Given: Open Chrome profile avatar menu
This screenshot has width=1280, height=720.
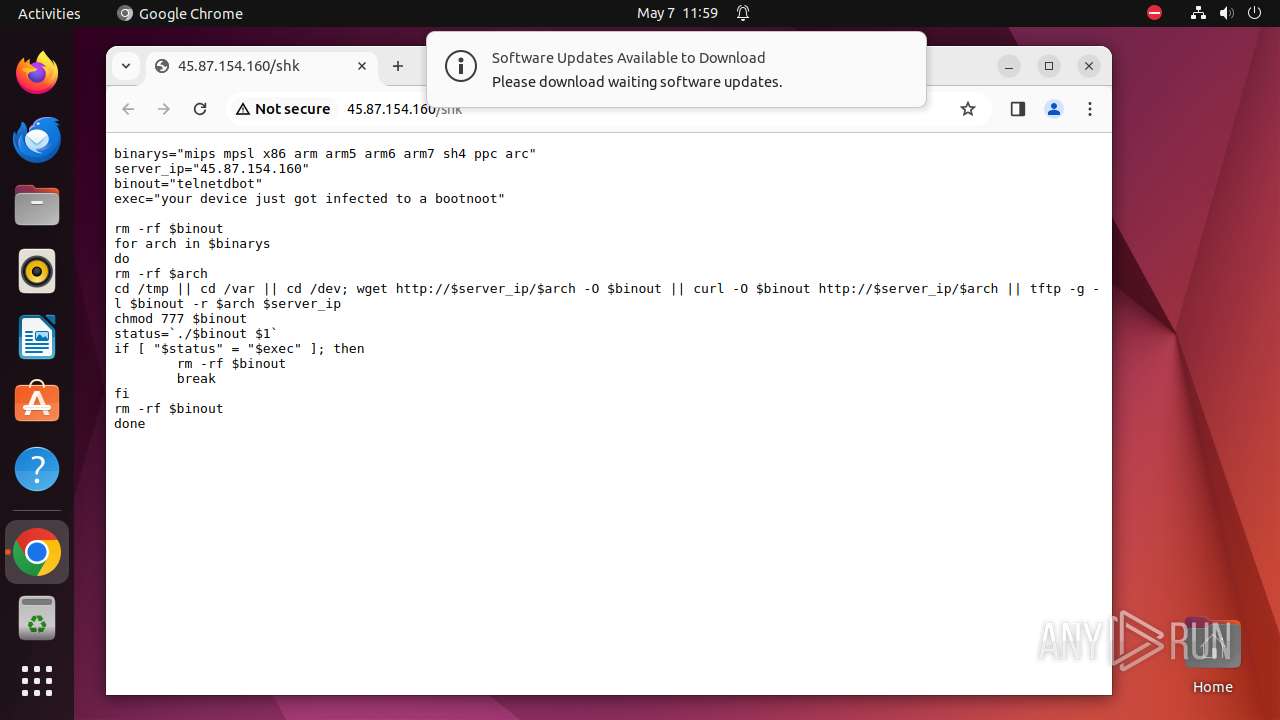Looking at the screenshot, I should (x=1054, y=109).
